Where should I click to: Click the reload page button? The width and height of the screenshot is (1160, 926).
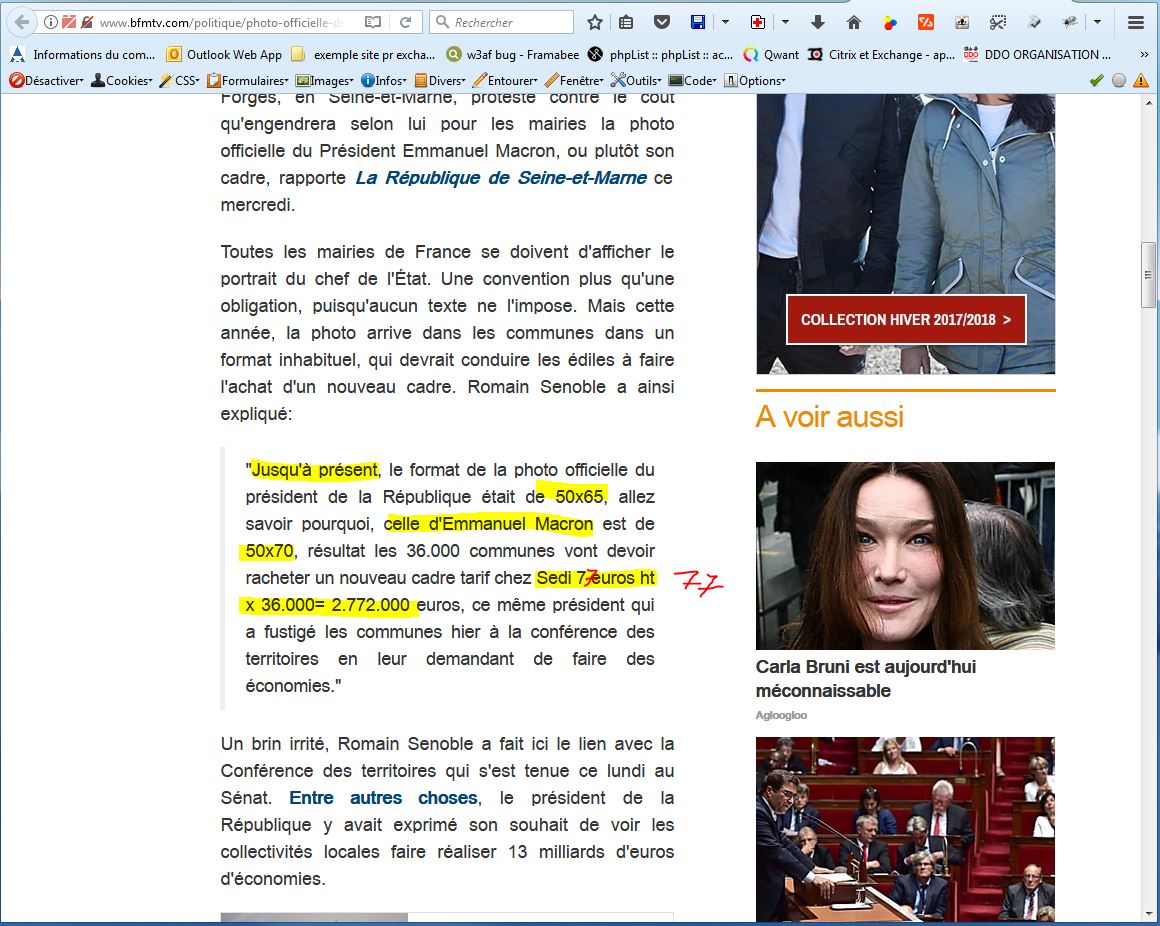pyautogui.click(x=405, y=22)
